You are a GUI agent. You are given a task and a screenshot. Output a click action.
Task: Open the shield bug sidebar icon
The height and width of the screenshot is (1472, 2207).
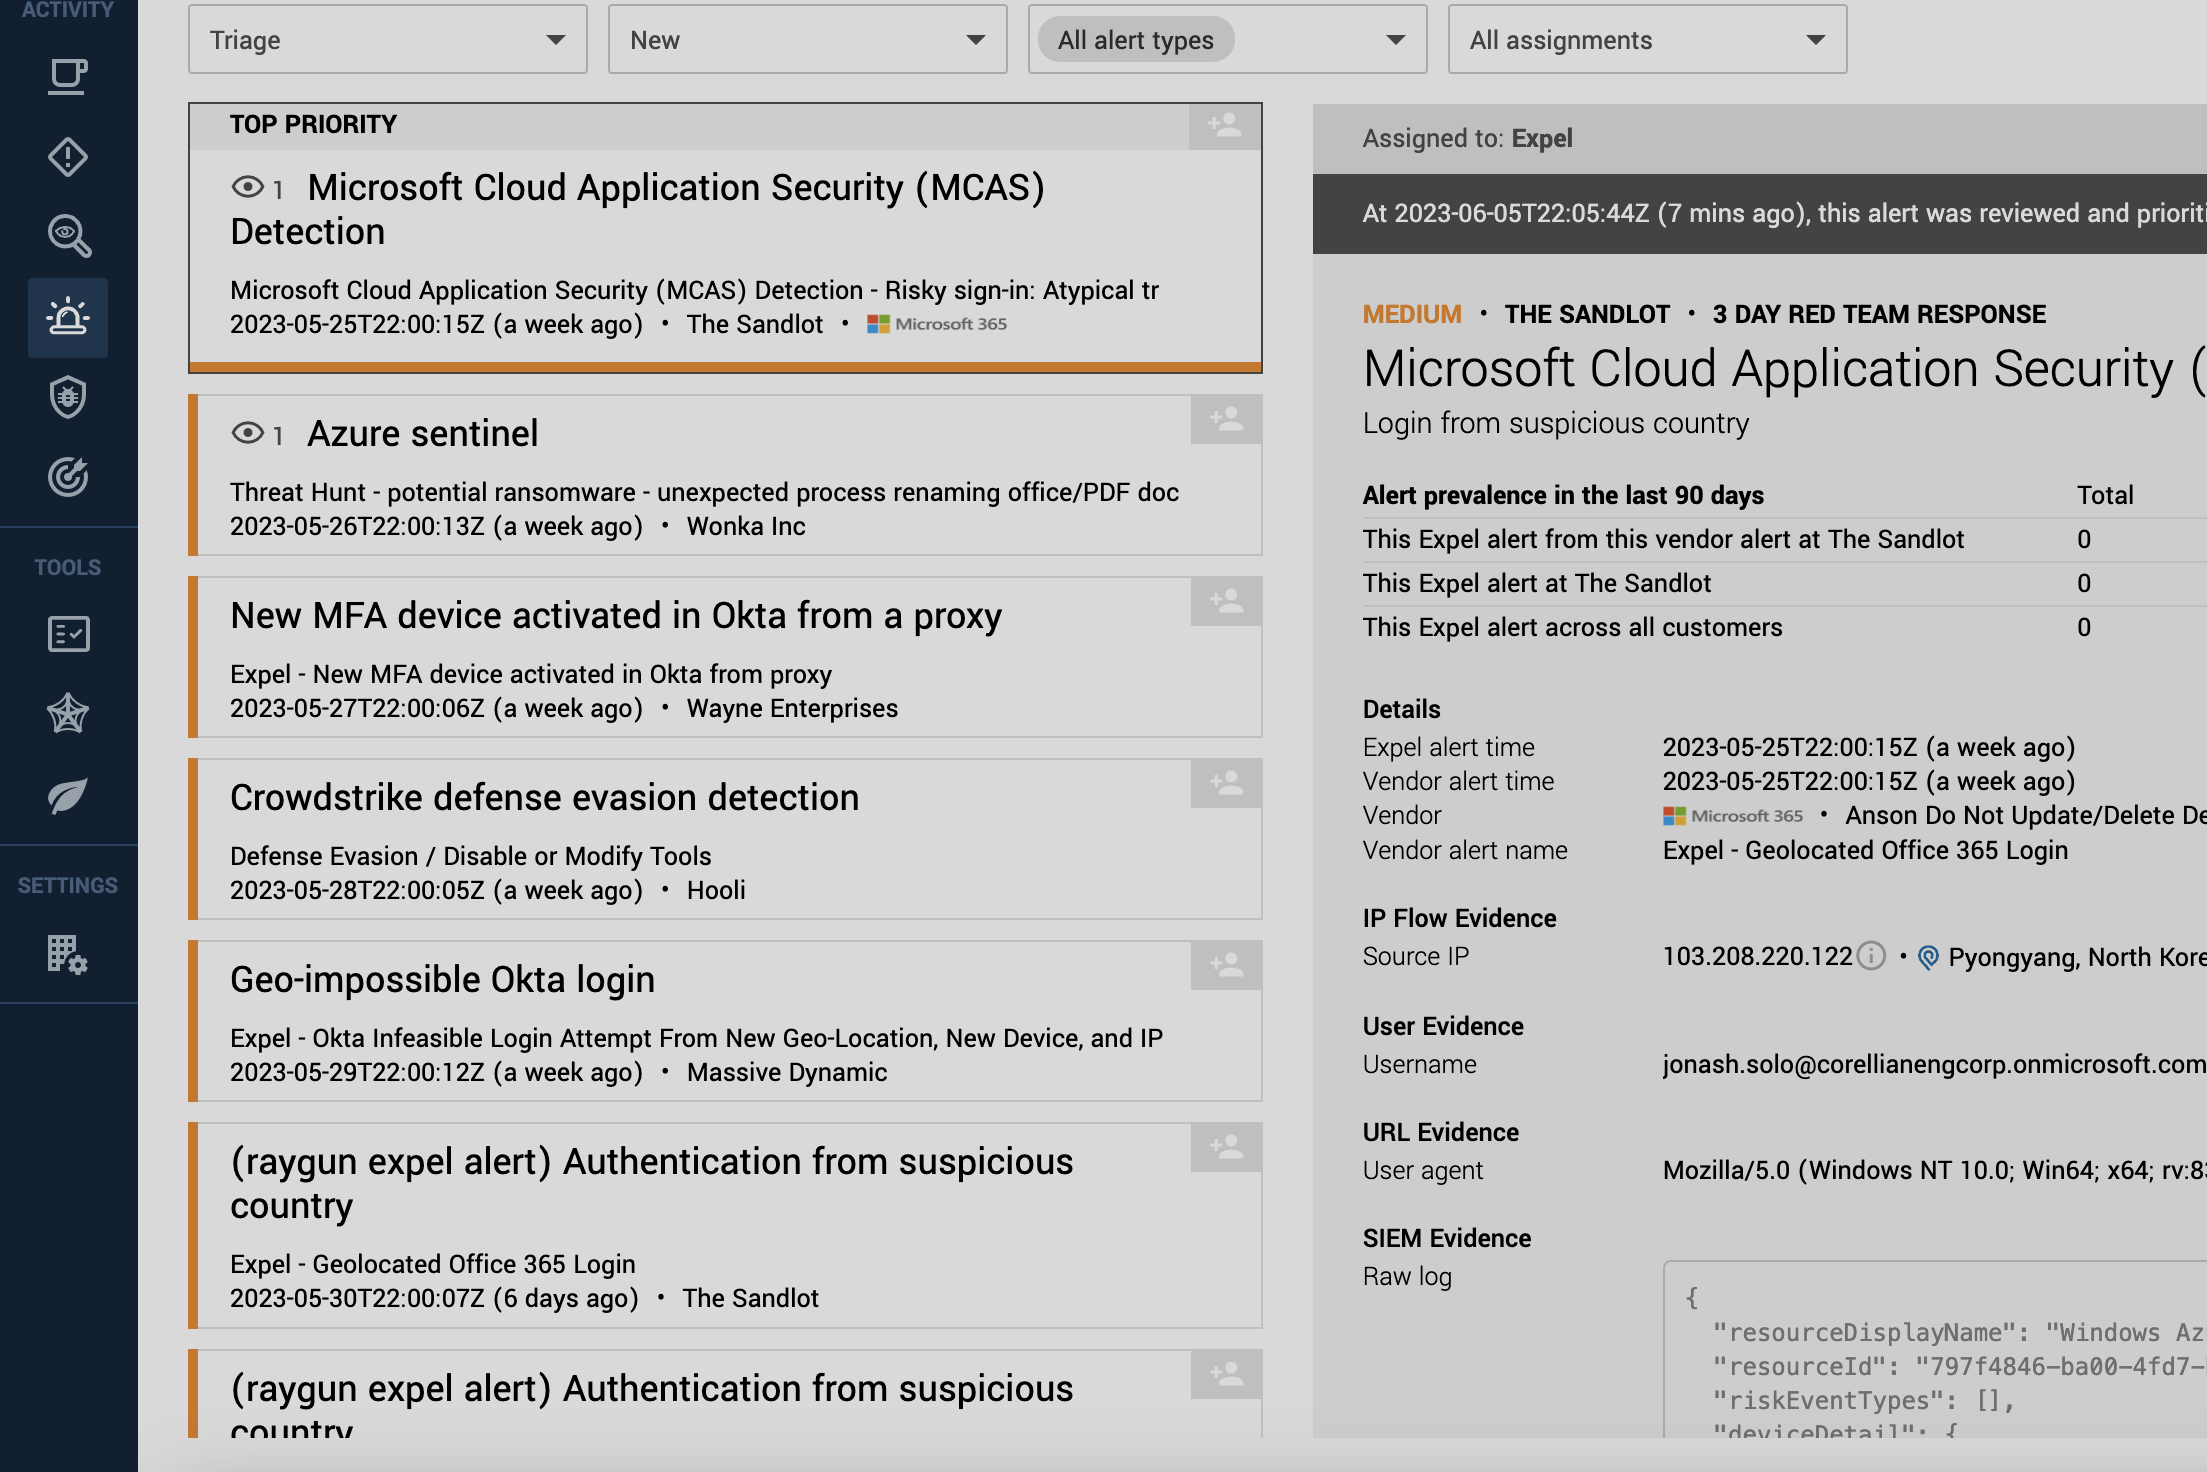click(68, 397)
